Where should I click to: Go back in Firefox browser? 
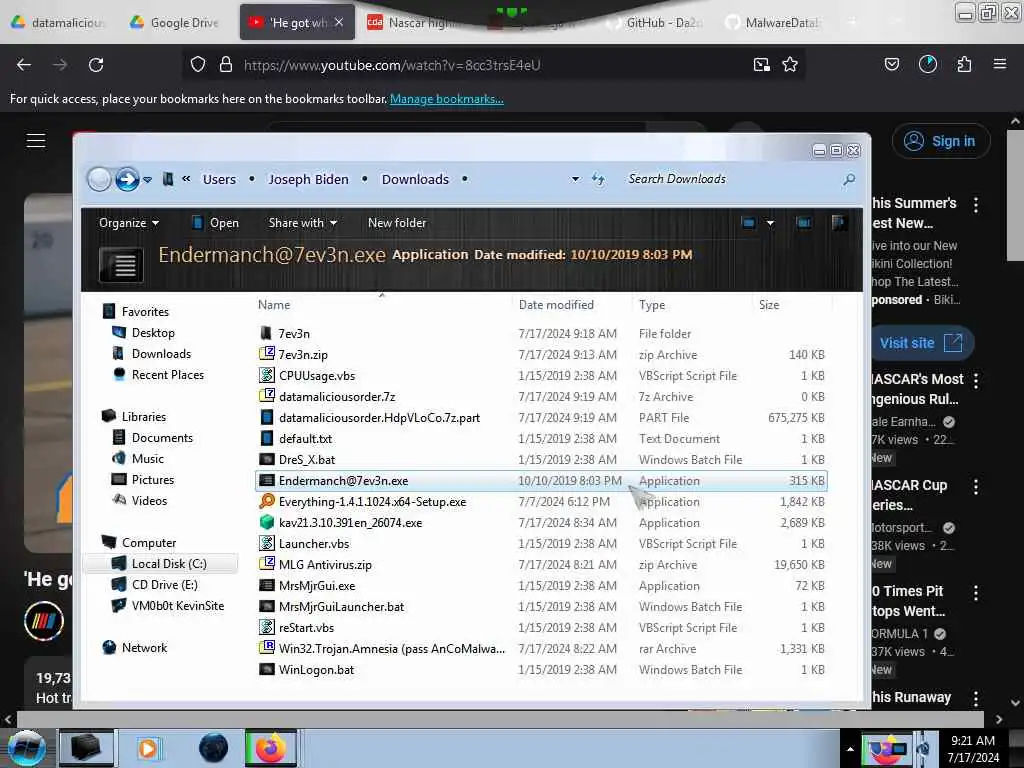[x=24, y=65]
